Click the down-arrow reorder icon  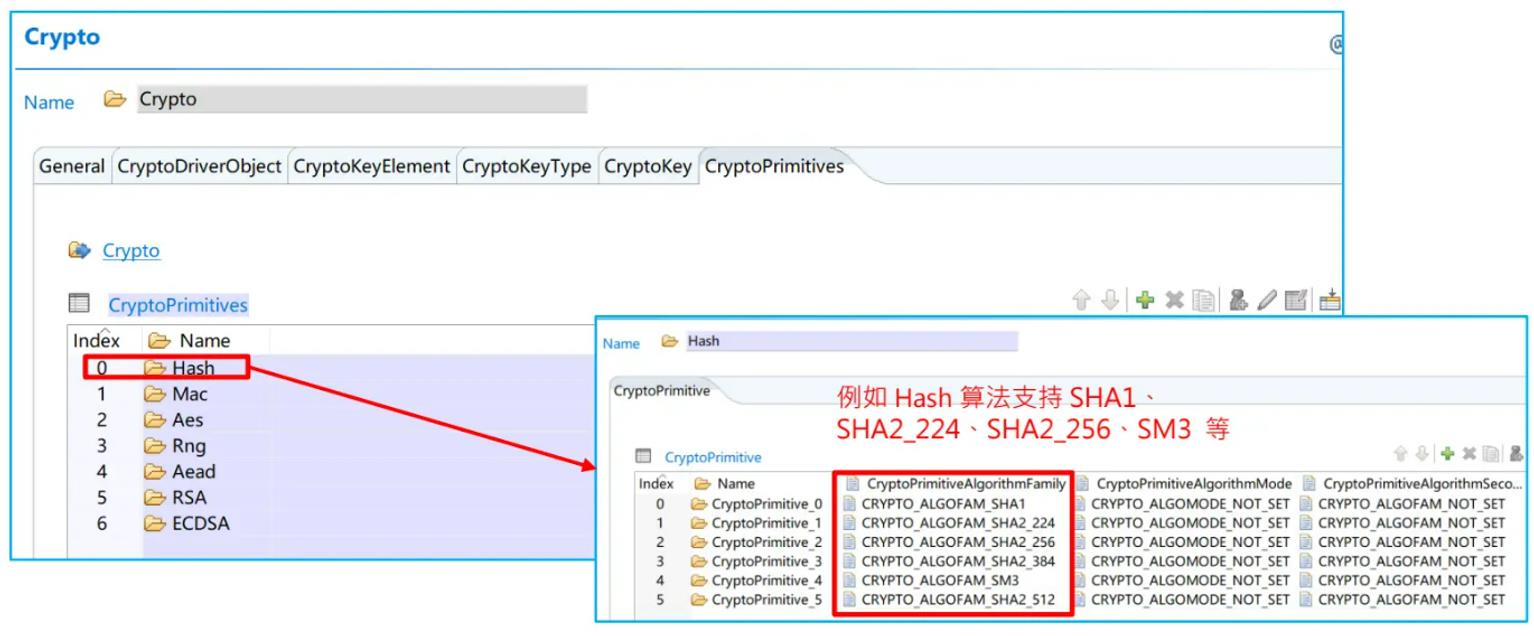1110,300
